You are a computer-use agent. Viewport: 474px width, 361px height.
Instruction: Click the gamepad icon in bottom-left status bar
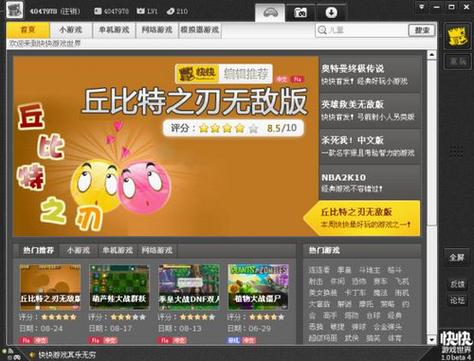[16, 357]
